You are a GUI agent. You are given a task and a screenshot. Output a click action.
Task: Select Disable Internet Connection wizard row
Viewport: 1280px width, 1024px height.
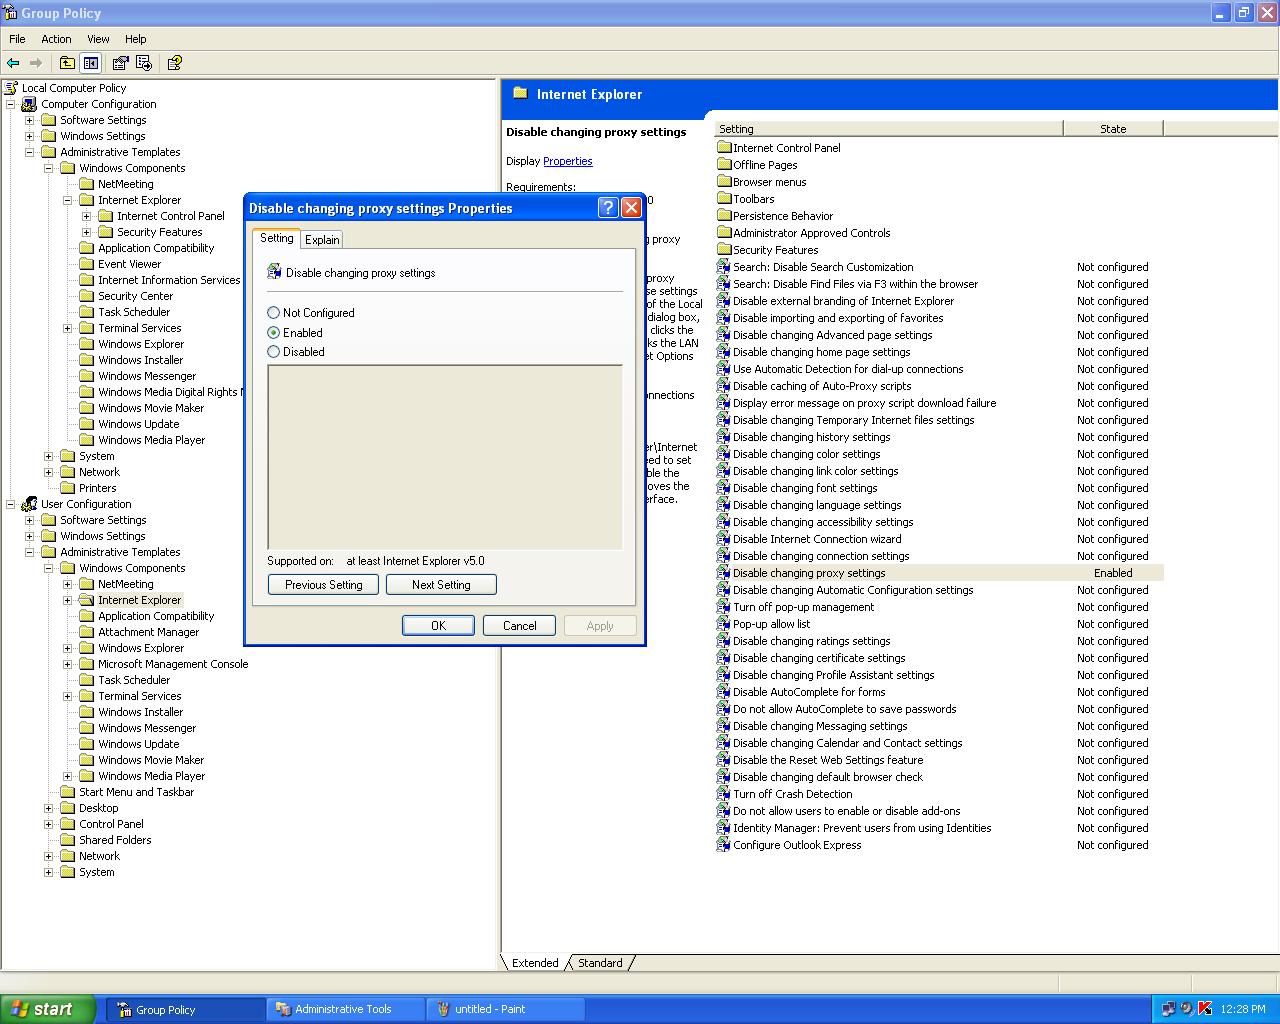pos(939,539)
